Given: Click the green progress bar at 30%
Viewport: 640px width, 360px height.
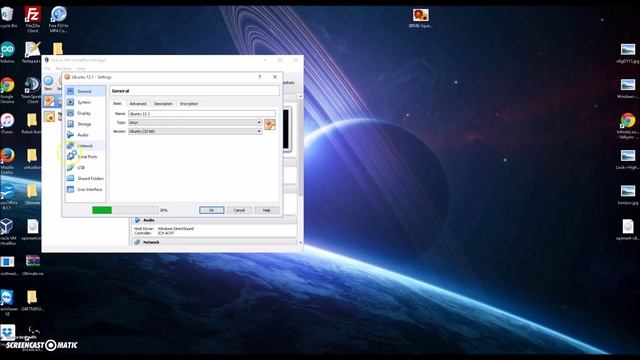Looking at the screenshot, I should click(102, 210).
